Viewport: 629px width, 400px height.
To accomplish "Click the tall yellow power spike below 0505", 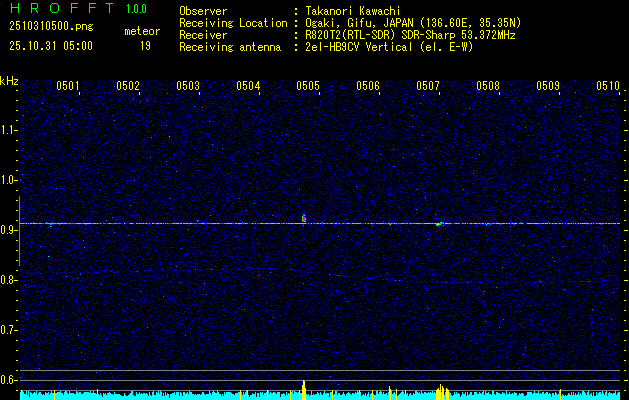I will (x=304, y=390).
